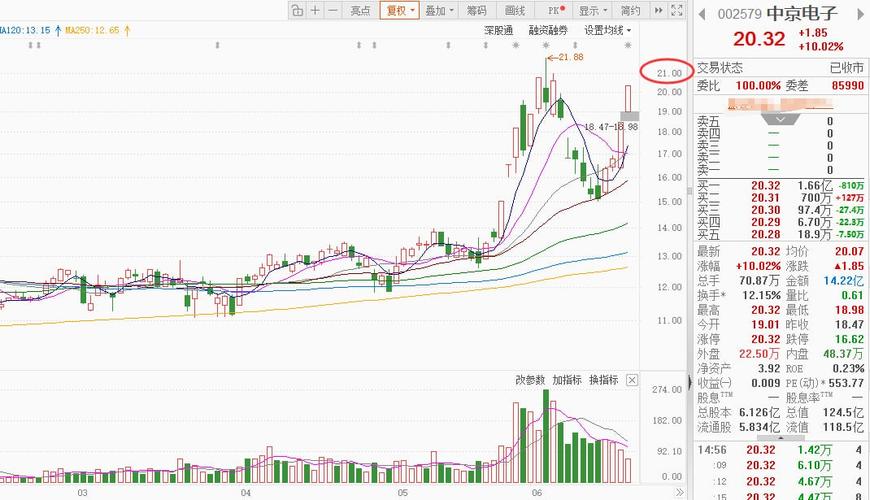Click the lock icon in chart toolbar

pos(297,10)
